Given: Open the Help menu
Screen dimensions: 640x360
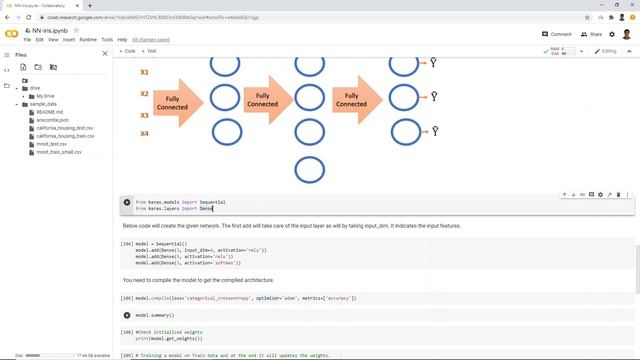Looking at the screenshot, I should (x=122, y=40).
